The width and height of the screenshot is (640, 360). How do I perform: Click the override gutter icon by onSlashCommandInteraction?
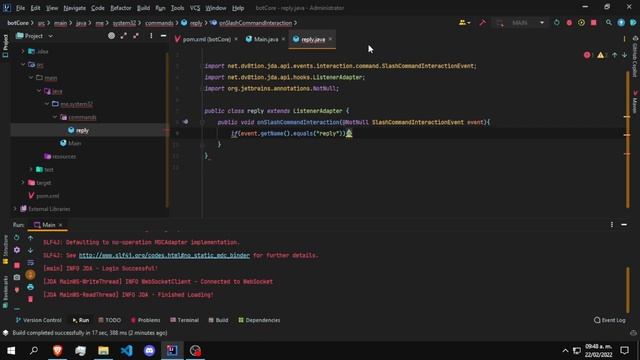(x=185, y=122)
